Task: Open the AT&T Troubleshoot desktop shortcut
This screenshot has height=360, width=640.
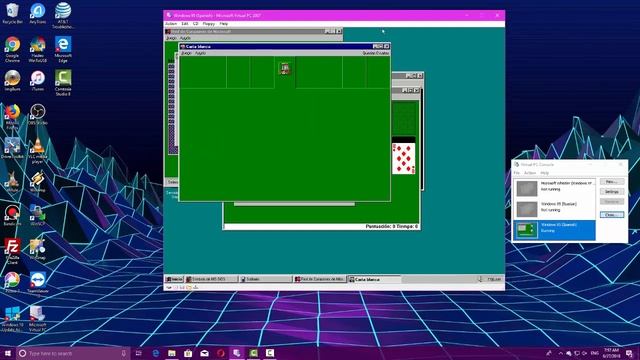Action: [63, 16]
